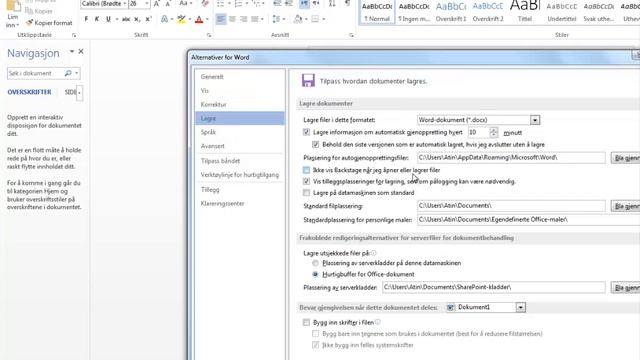
Task: Open the font color dropdown arrow
Action: coord(207,19)
